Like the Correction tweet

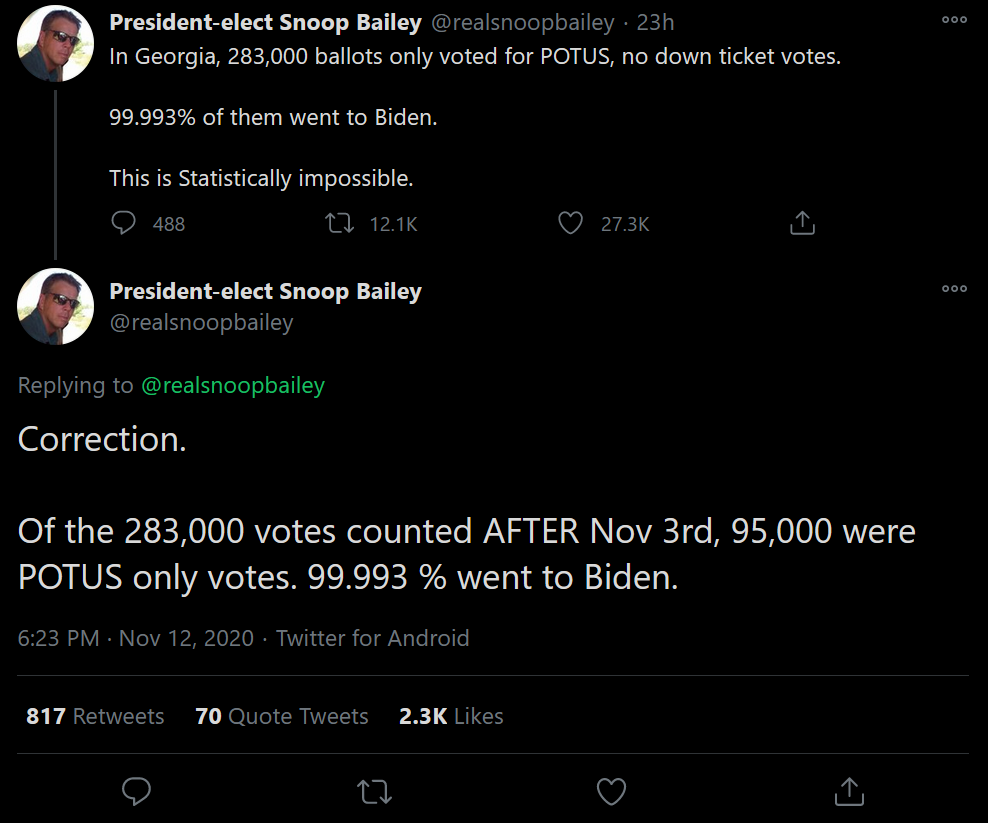point(611,791)
